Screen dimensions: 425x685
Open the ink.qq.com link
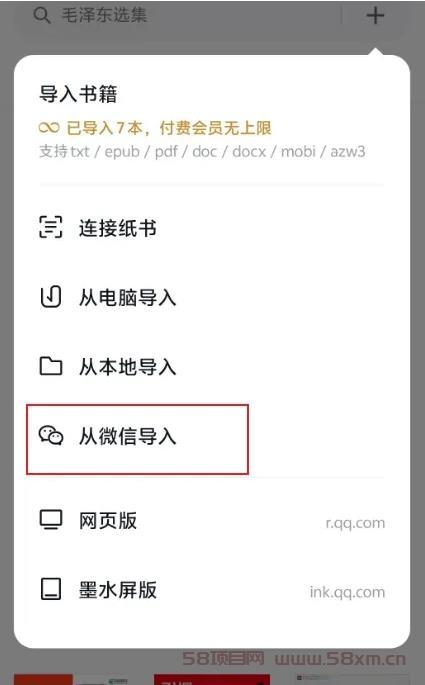click(x=347, y=592)
